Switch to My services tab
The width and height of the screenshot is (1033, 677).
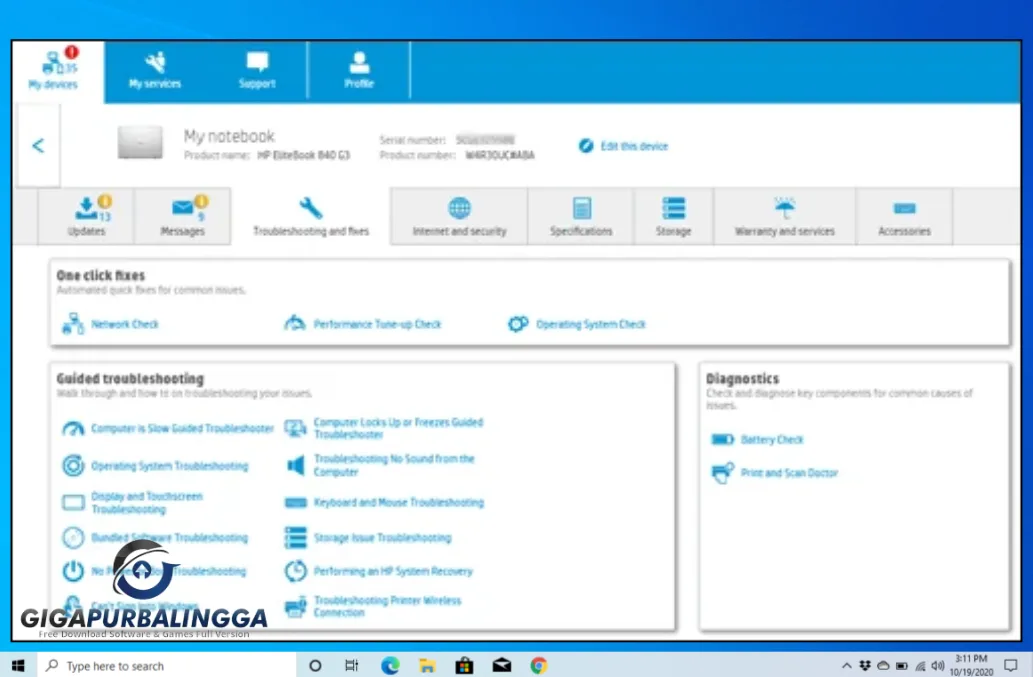tap(155, 71)
